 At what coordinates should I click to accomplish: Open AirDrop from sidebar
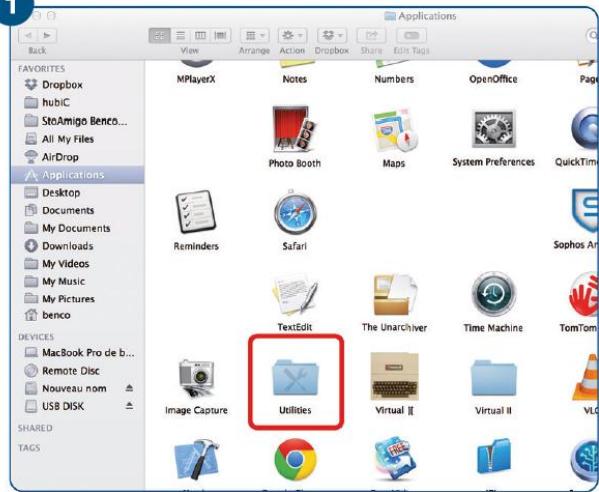tap(78, 157)
